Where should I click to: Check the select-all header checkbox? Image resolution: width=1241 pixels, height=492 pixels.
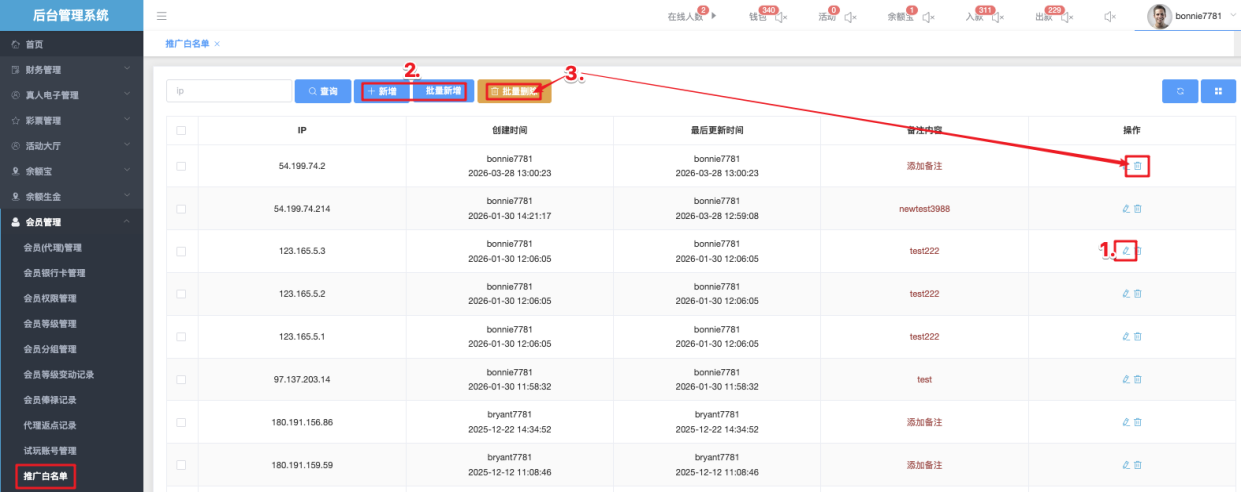coord(181,130)
